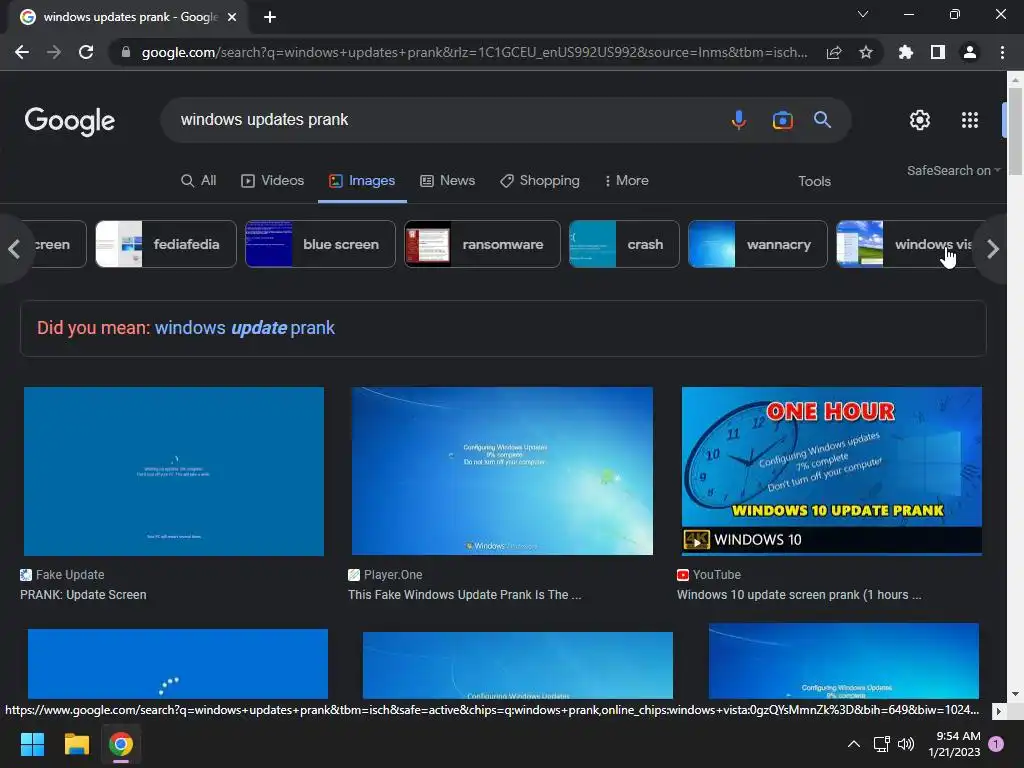
Task: Open Google Lens image search camera icon
Action: (782, 120)
